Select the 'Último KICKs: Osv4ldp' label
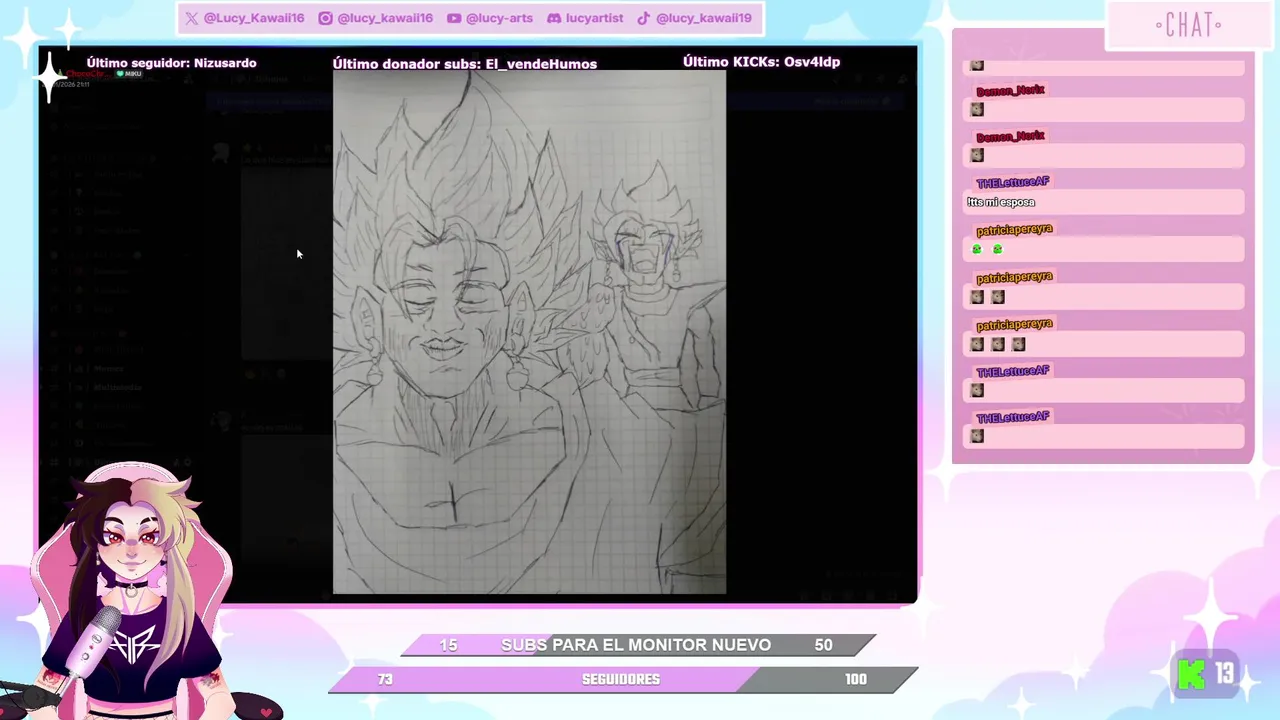Viewport: 1280px width, 720px height. click(761, 62)
